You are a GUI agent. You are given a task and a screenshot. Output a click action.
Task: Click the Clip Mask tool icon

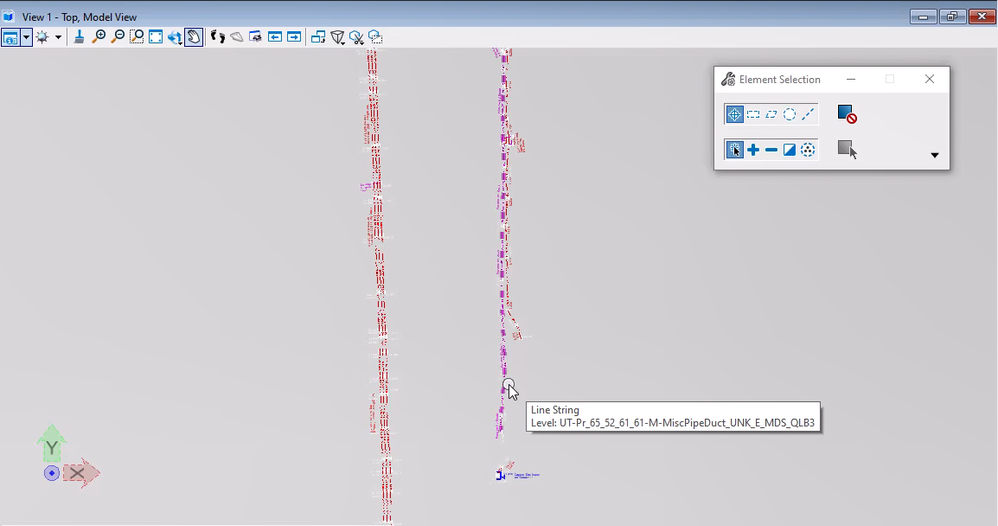tap(376, 38)
